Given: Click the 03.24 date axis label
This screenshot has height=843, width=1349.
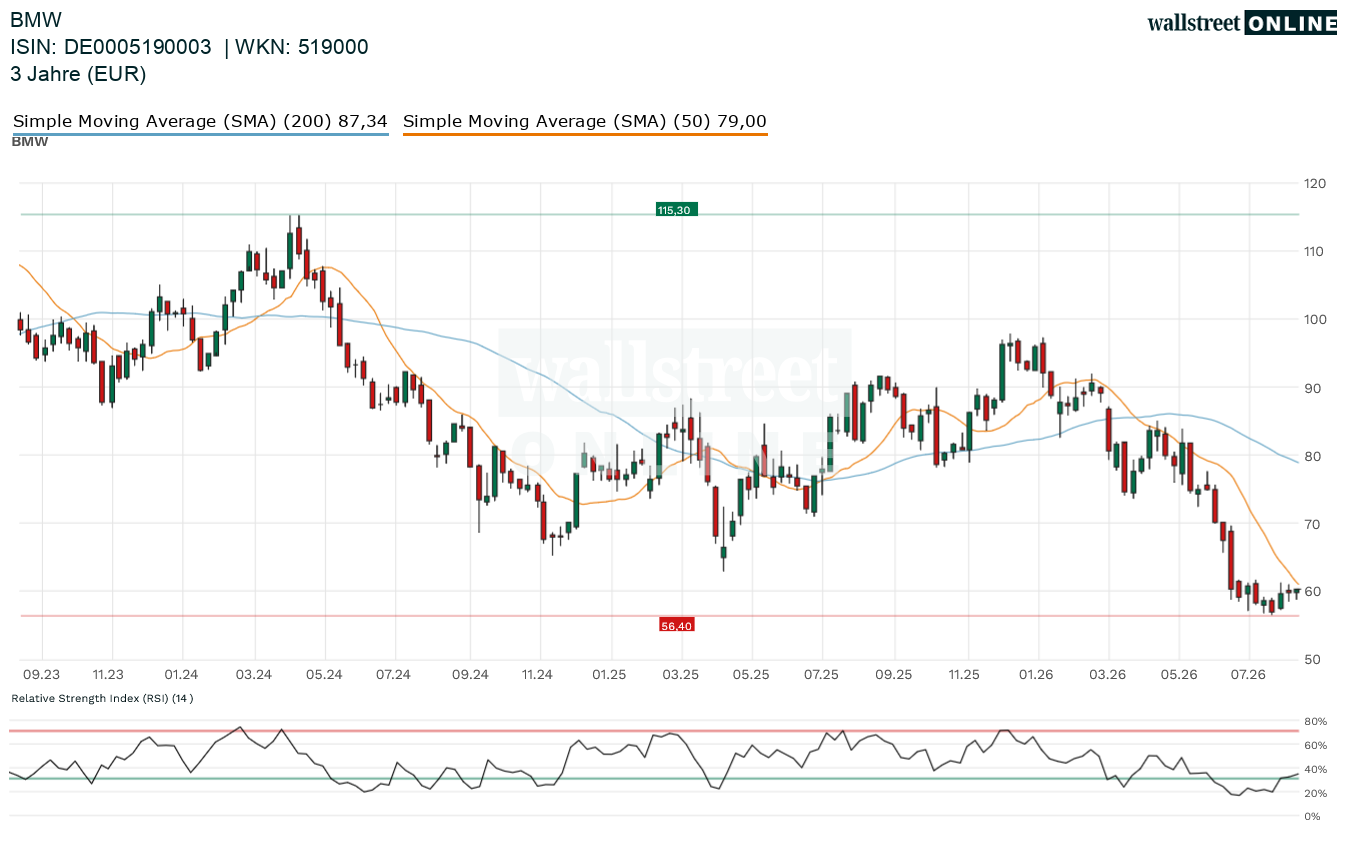Looking at the screenshot, I should coord(254,675).
